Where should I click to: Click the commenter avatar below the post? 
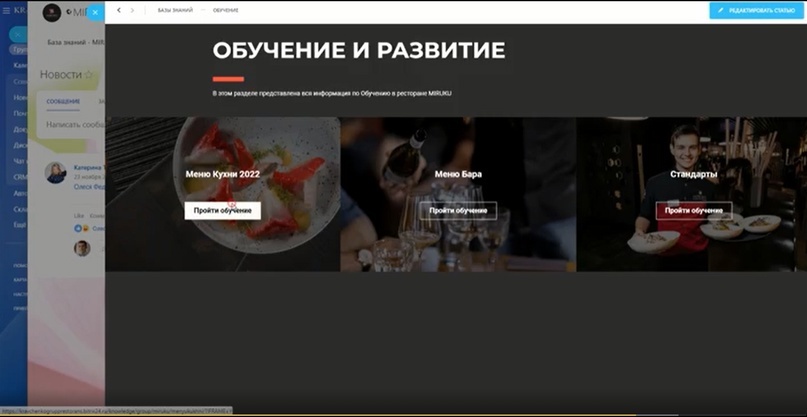tap(82, 248)
